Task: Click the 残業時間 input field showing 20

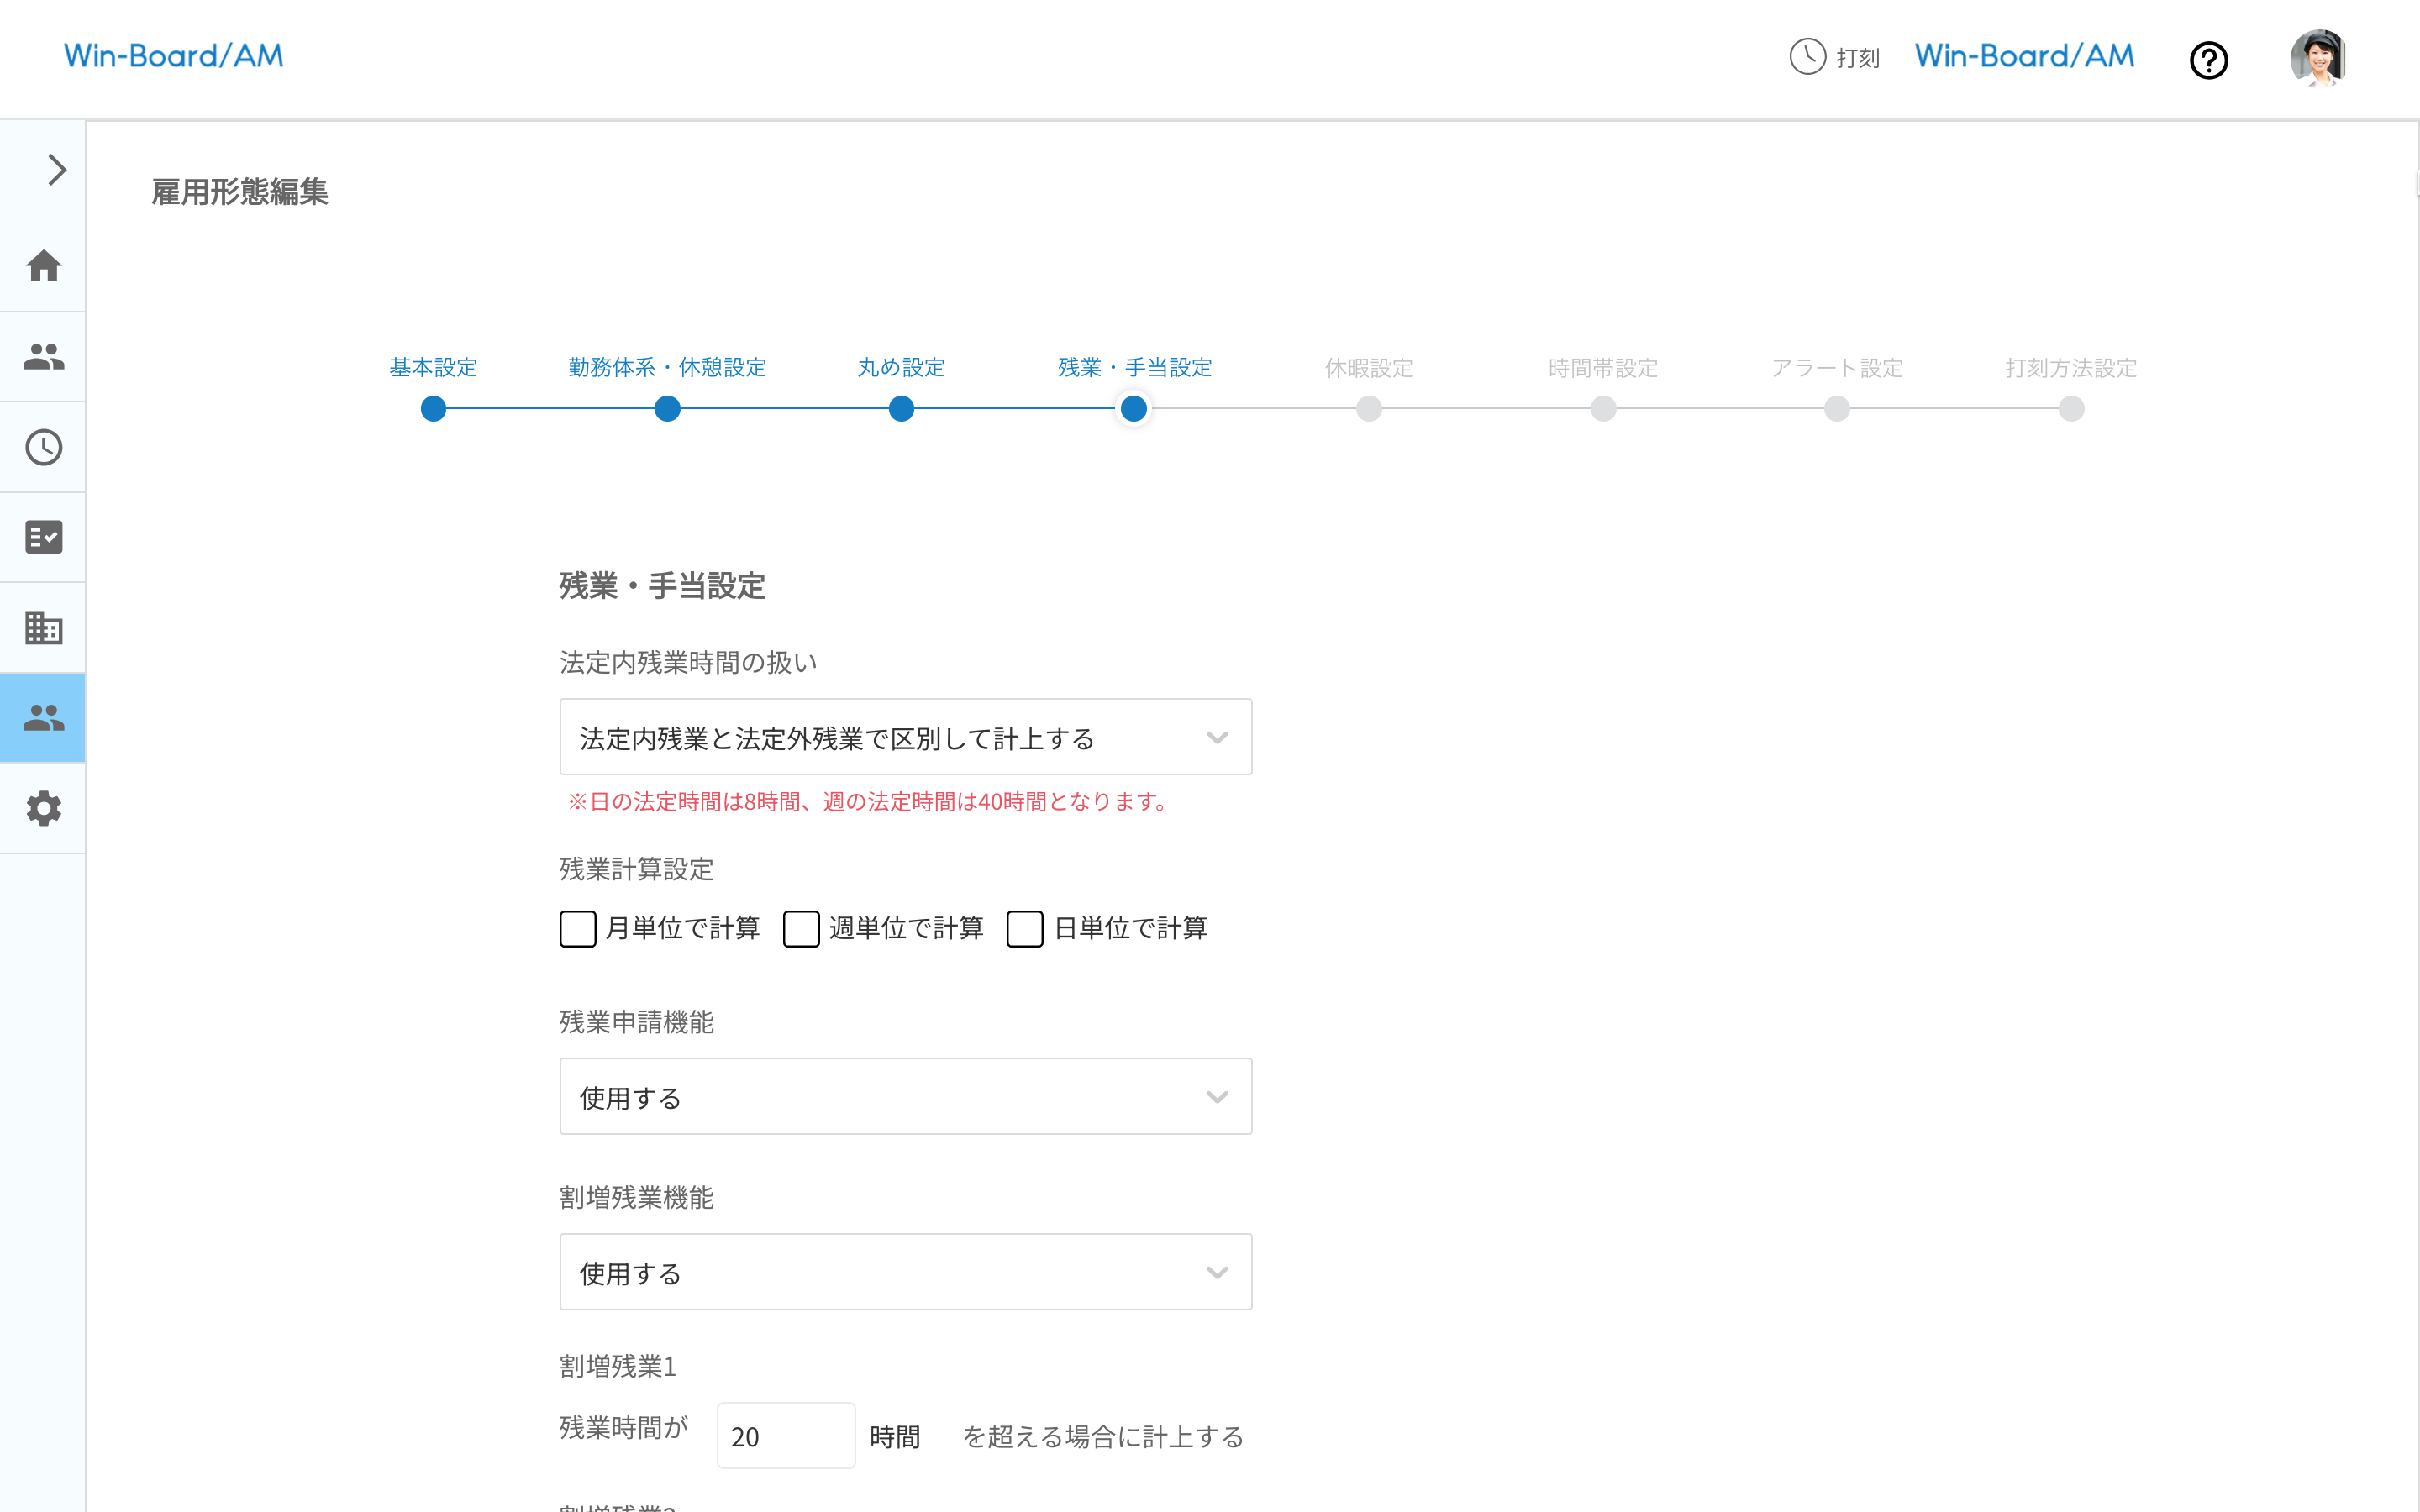Action: [x=785, y=1435]
